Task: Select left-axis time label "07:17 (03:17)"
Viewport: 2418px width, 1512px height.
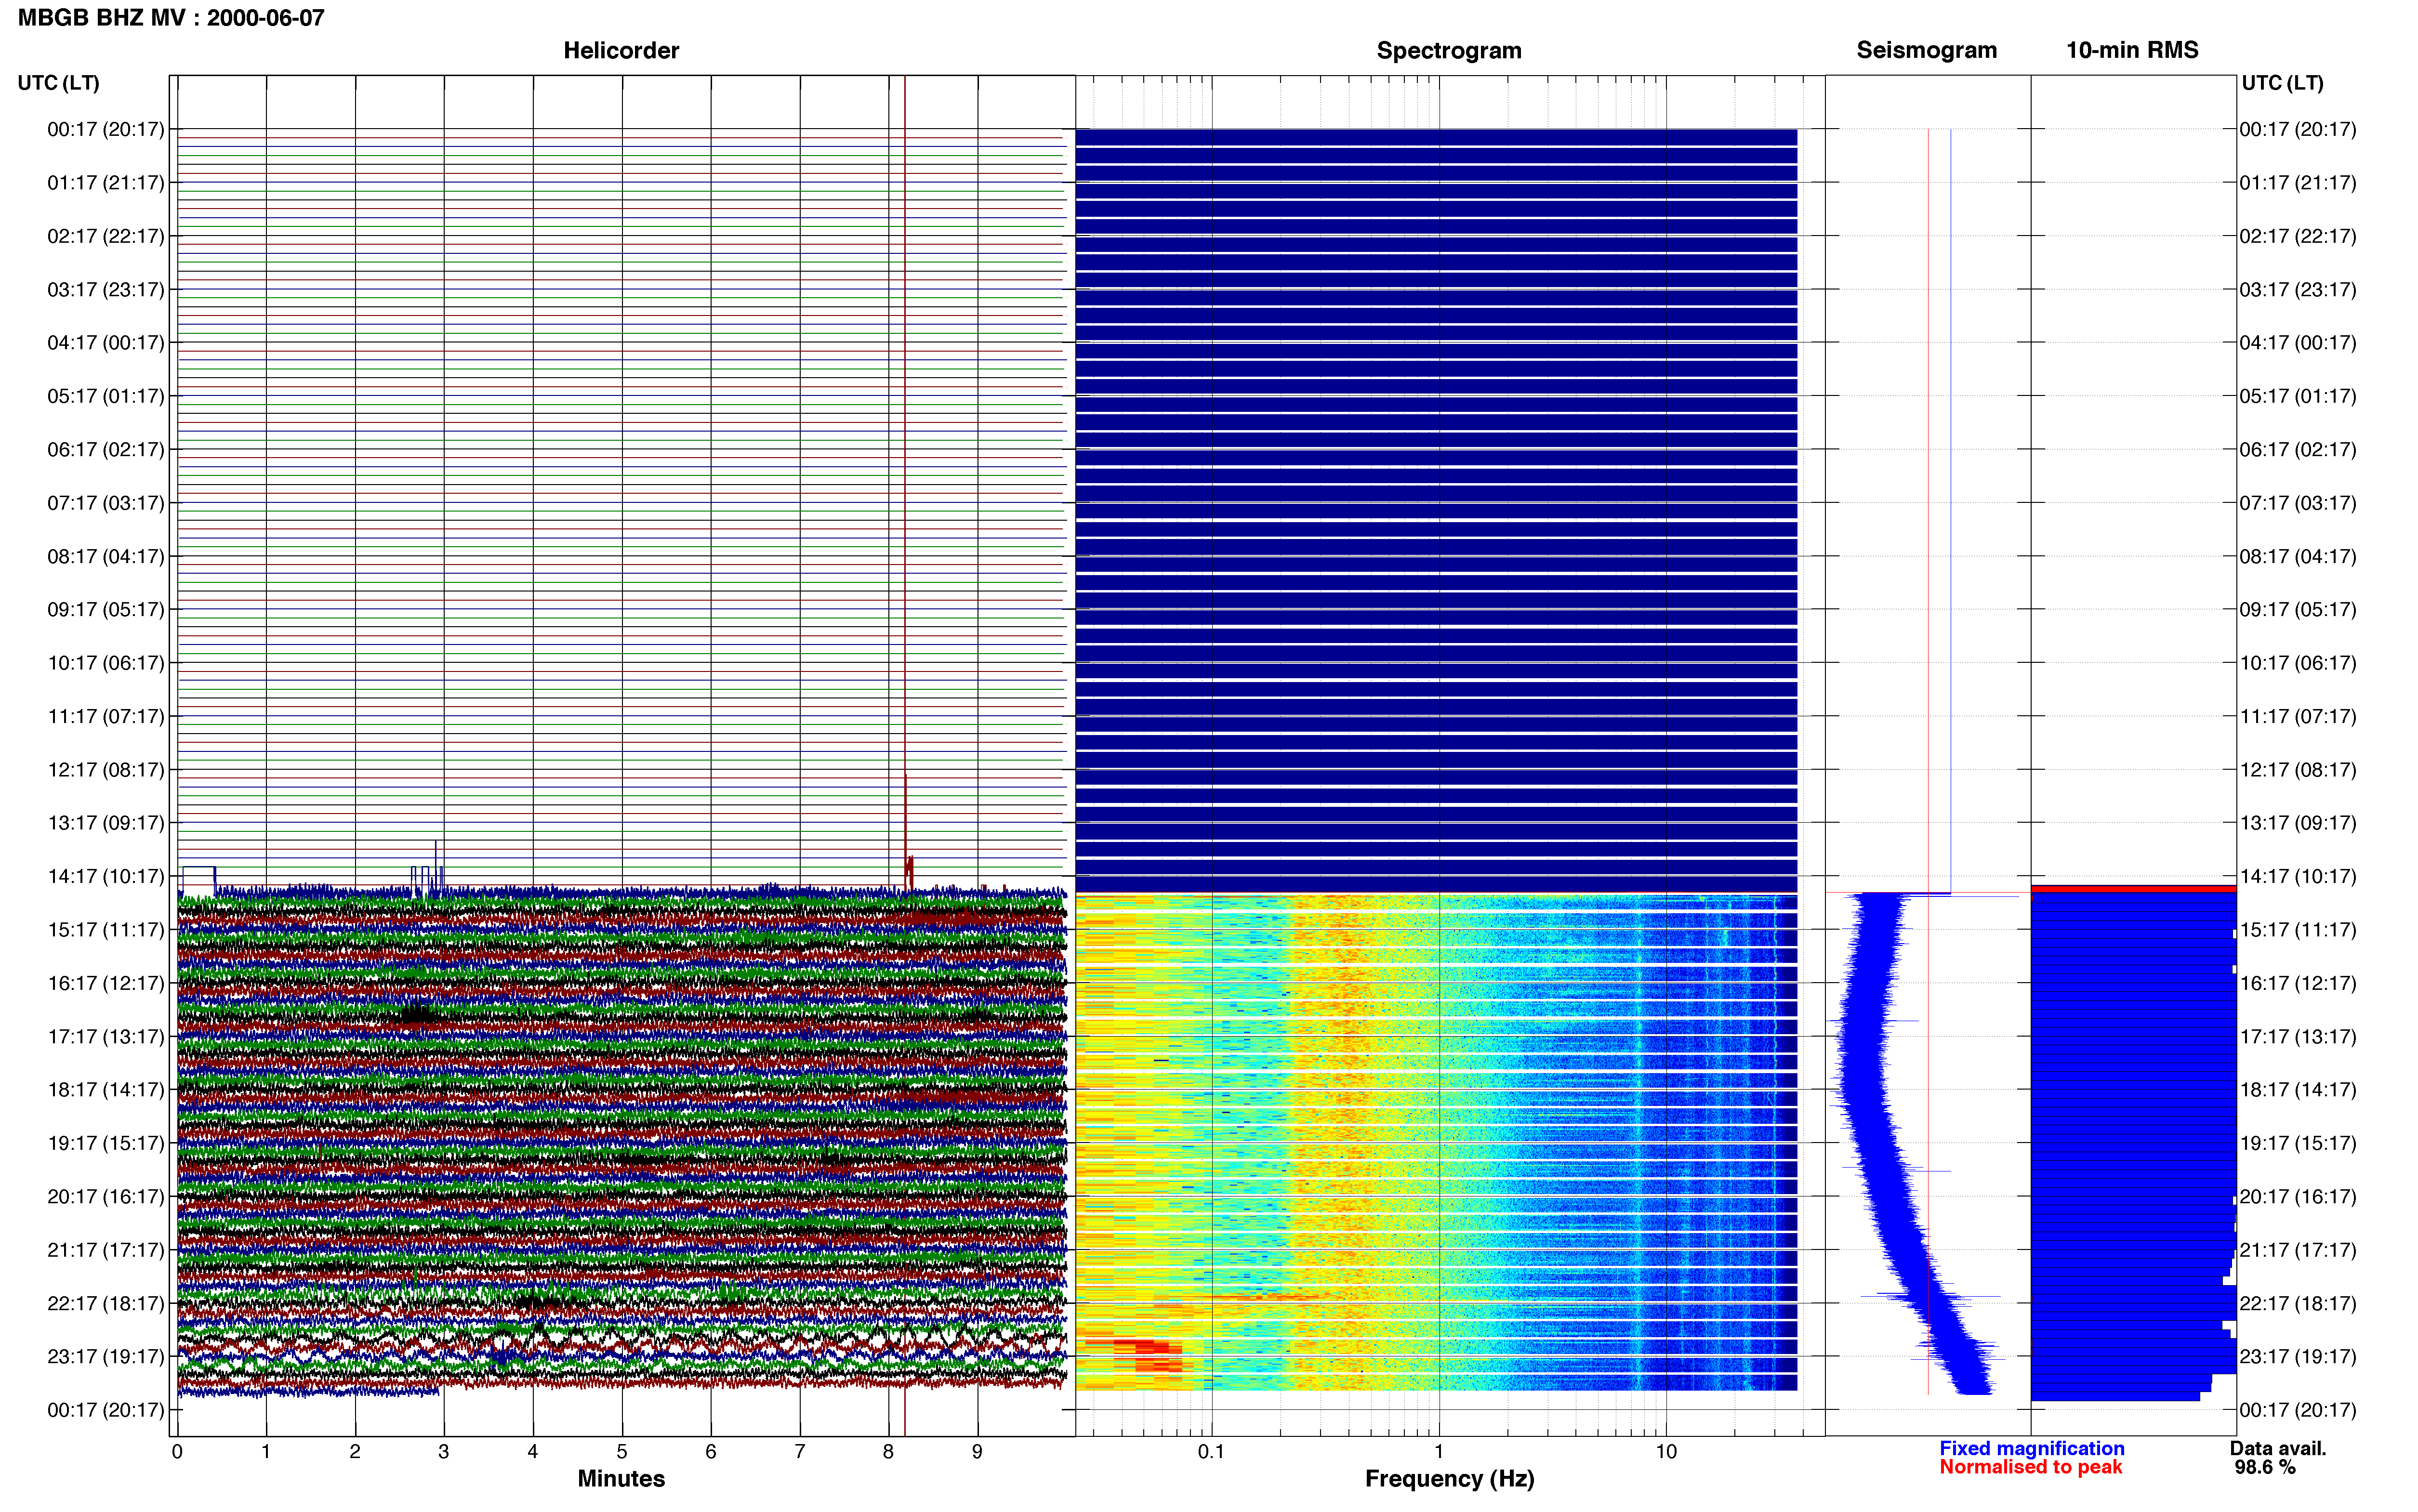Action: pos(106,503)
